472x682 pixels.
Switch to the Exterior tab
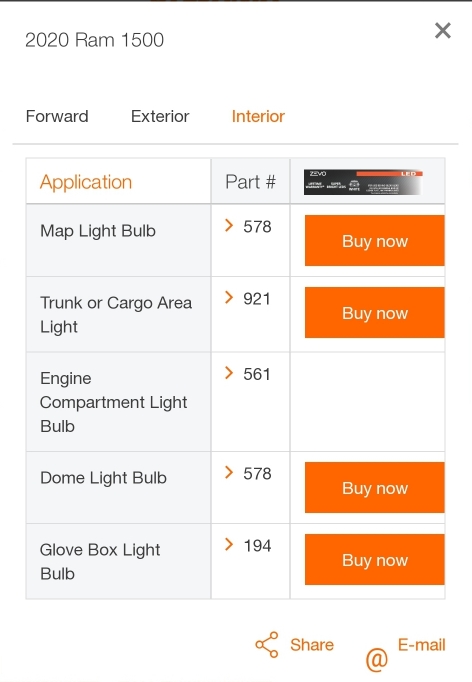[x=160, y=116]
